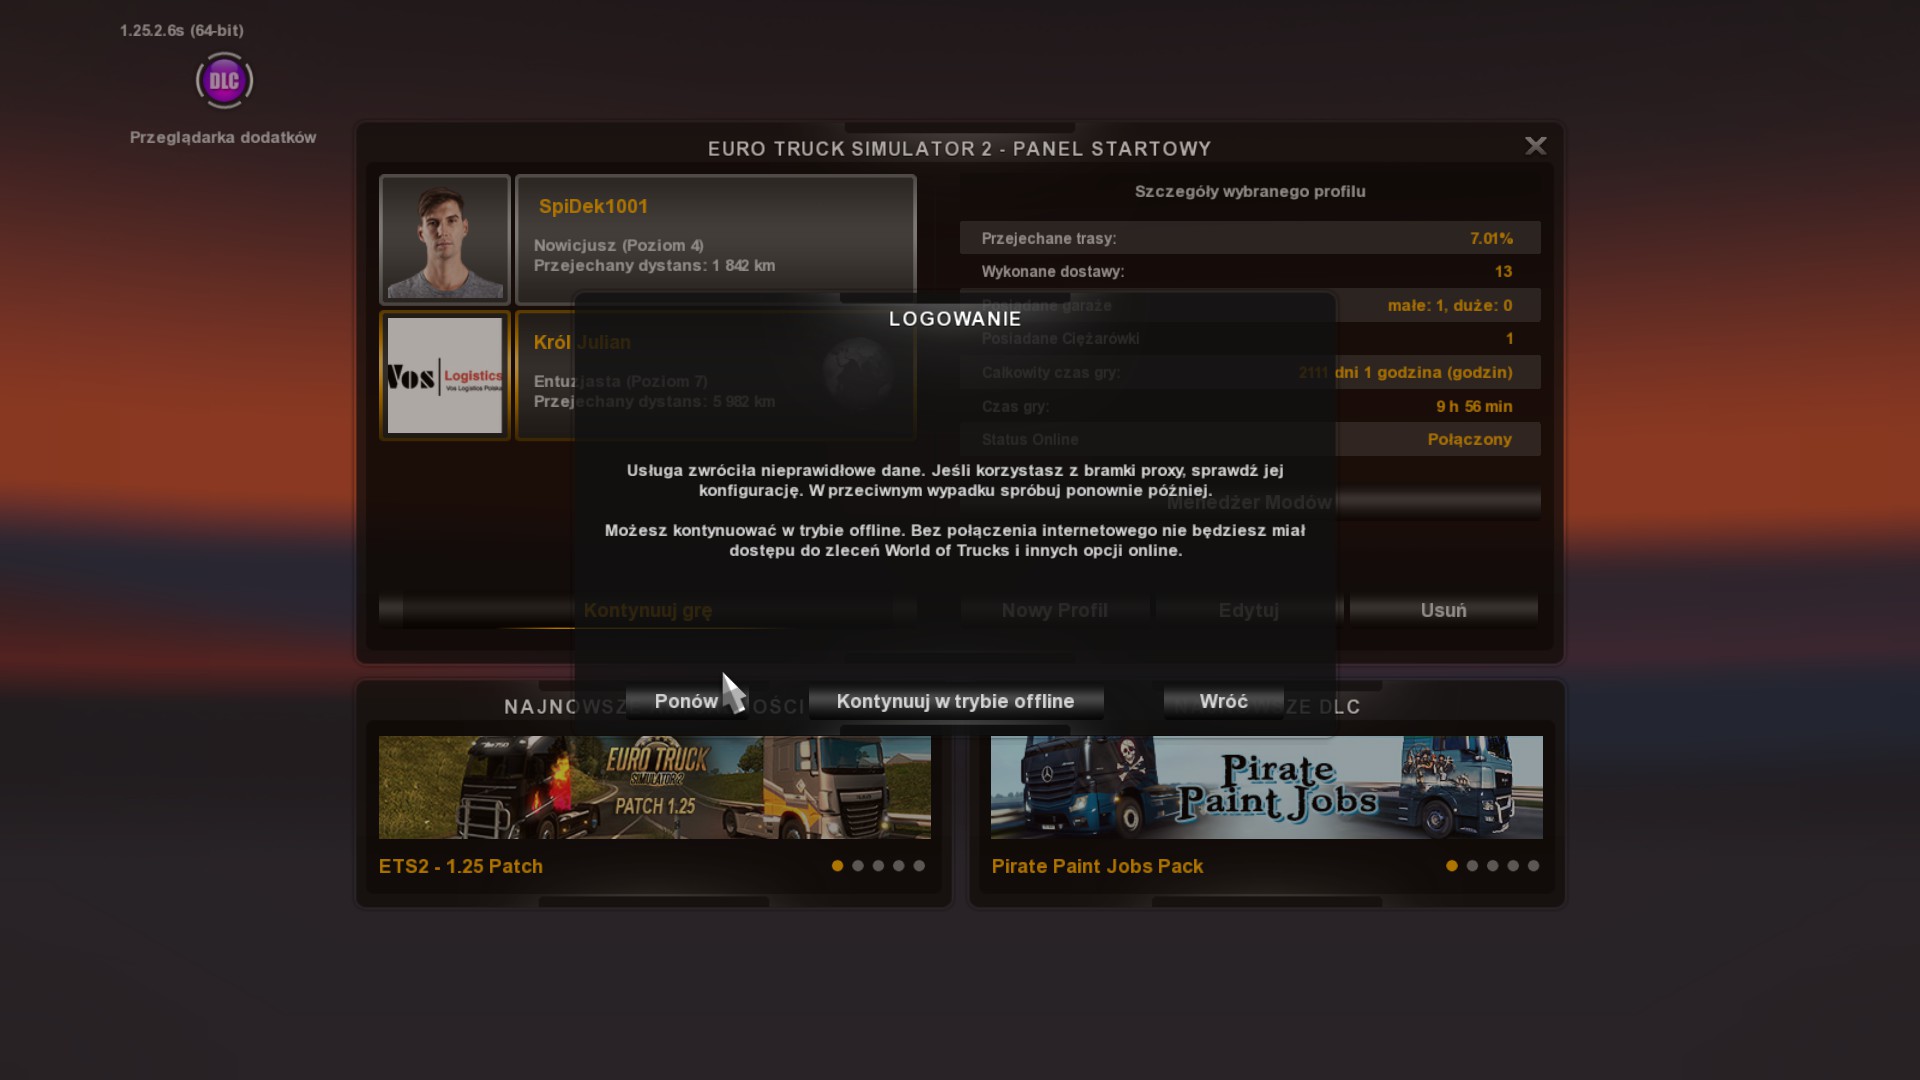Select fifth DLC carousel dot
The image size is (1920, 1080).
[x=1534, y=866]
